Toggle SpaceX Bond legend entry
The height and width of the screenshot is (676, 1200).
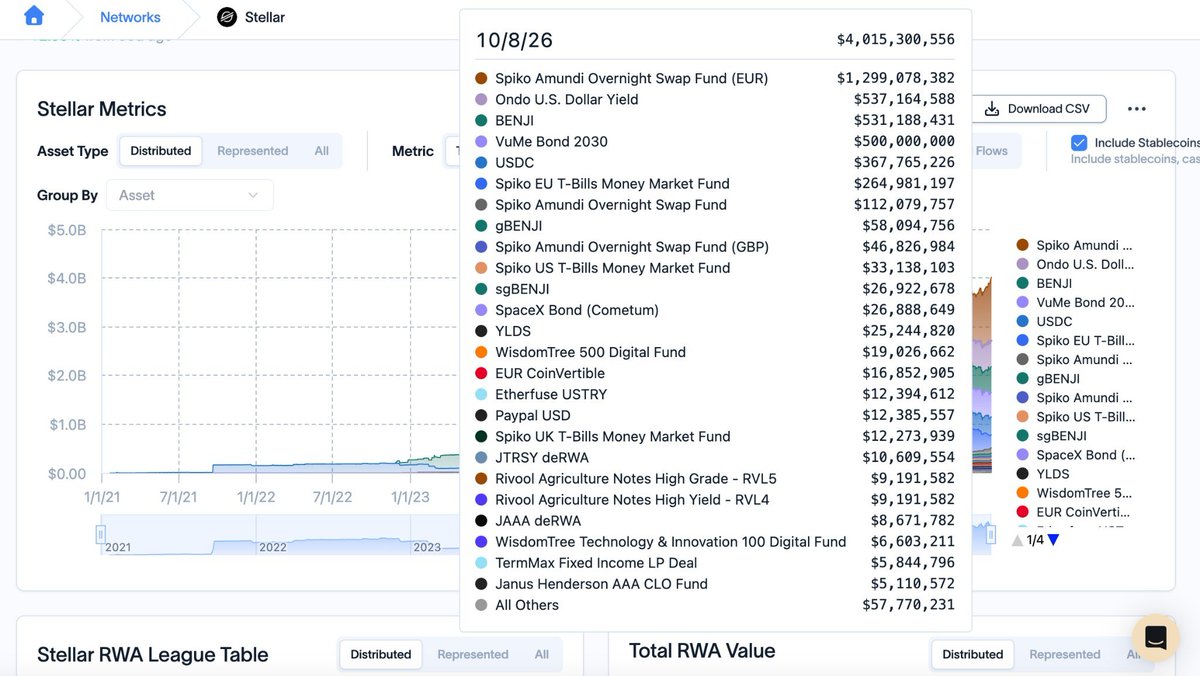(1075, 455)
